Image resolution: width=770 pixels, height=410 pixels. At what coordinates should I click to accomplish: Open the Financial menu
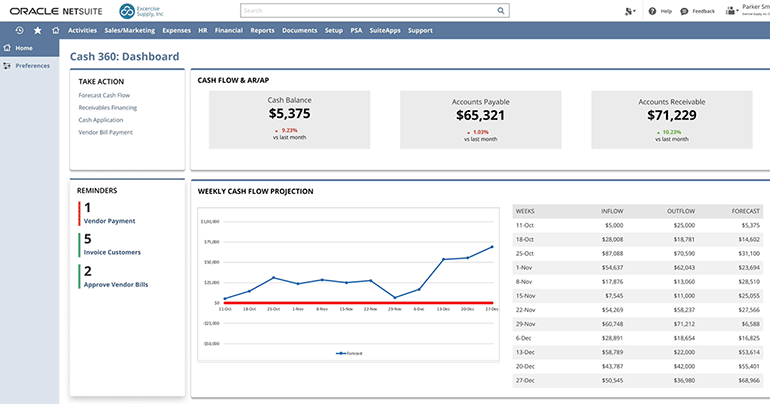pyautogui.click(x=228, y=31)
